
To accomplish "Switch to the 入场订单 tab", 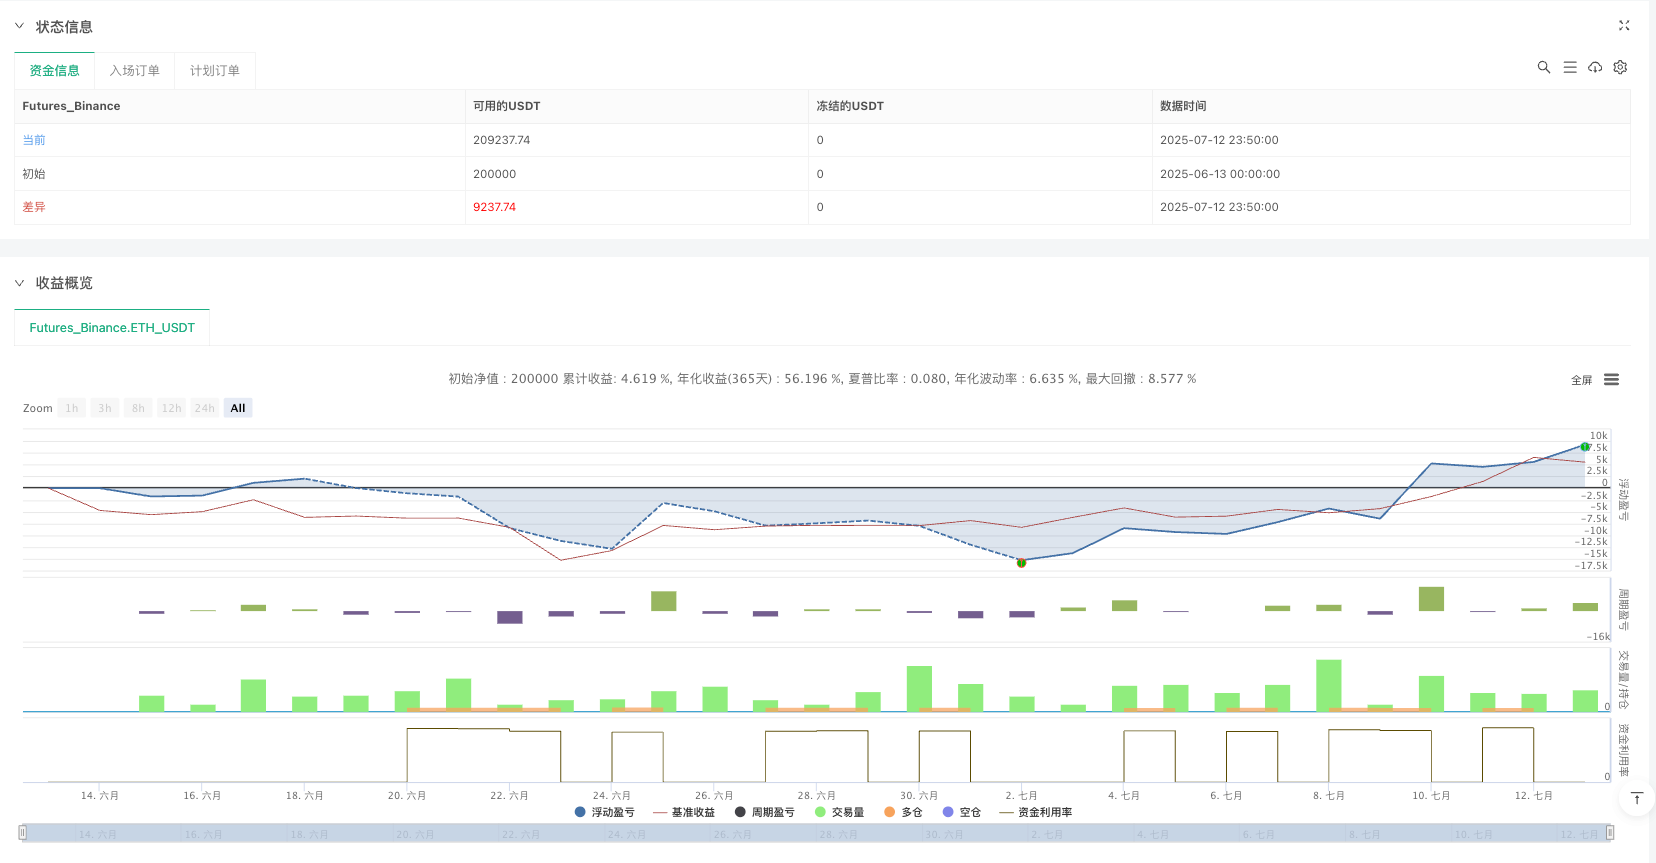I will pos(134,71).
